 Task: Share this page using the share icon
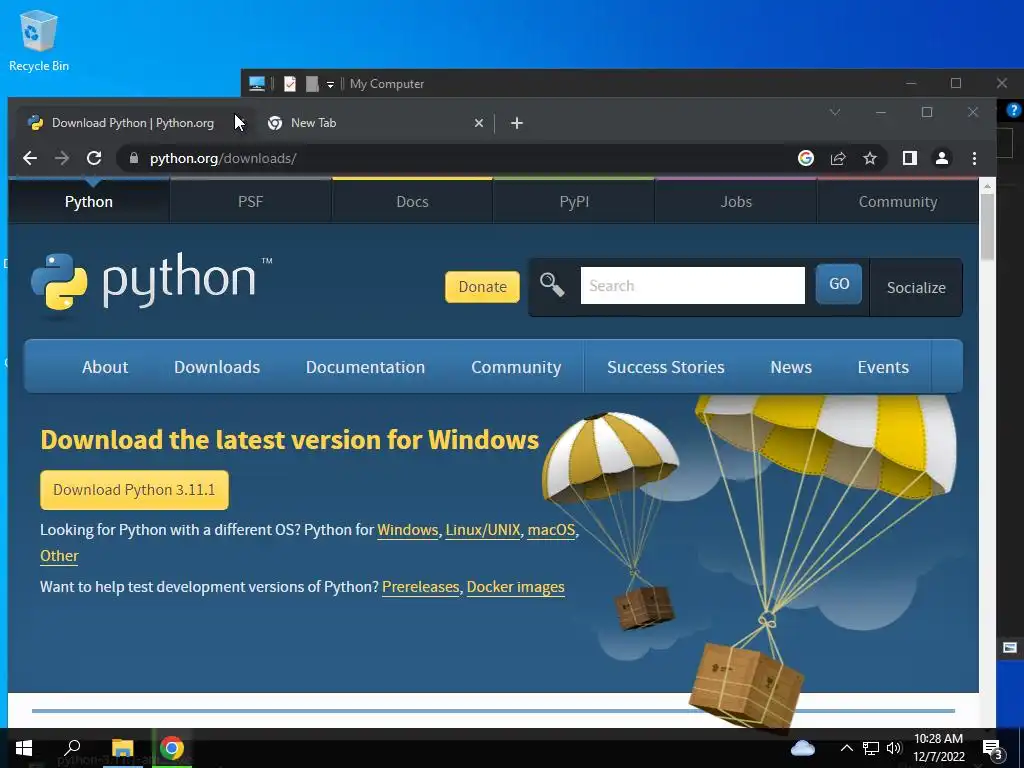(x=838, y=158)
